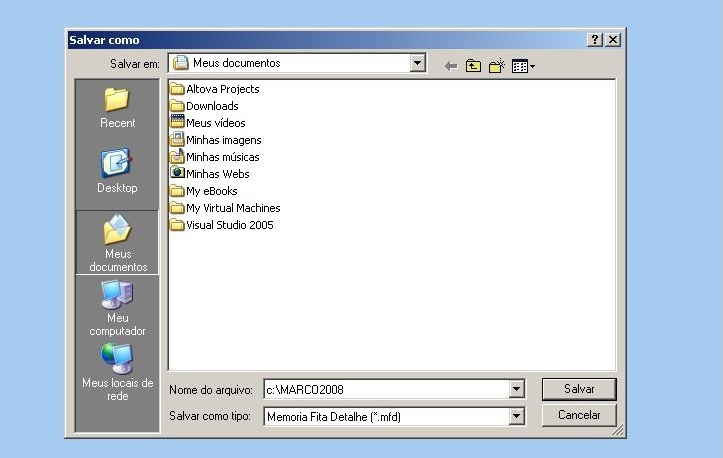Select the My Virtual Machines folder
The width and height of the screenshot is (723, 458).
pyautogui.click(x=233, y=208)
